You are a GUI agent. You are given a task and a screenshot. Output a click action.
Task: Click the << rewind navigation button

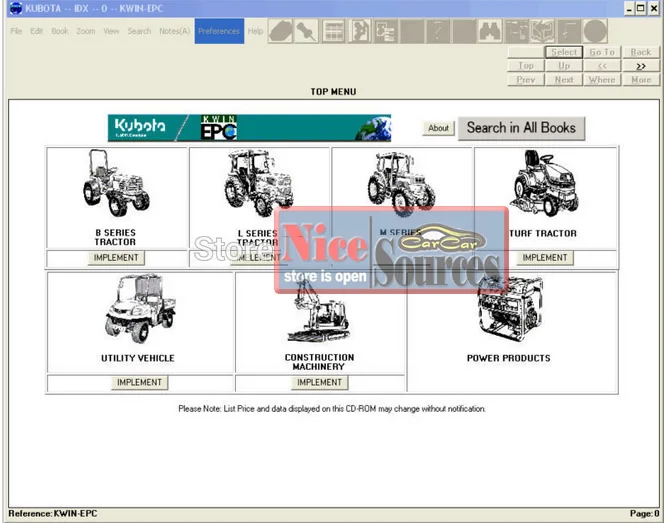pyautogui.click(x=602, y=66)
